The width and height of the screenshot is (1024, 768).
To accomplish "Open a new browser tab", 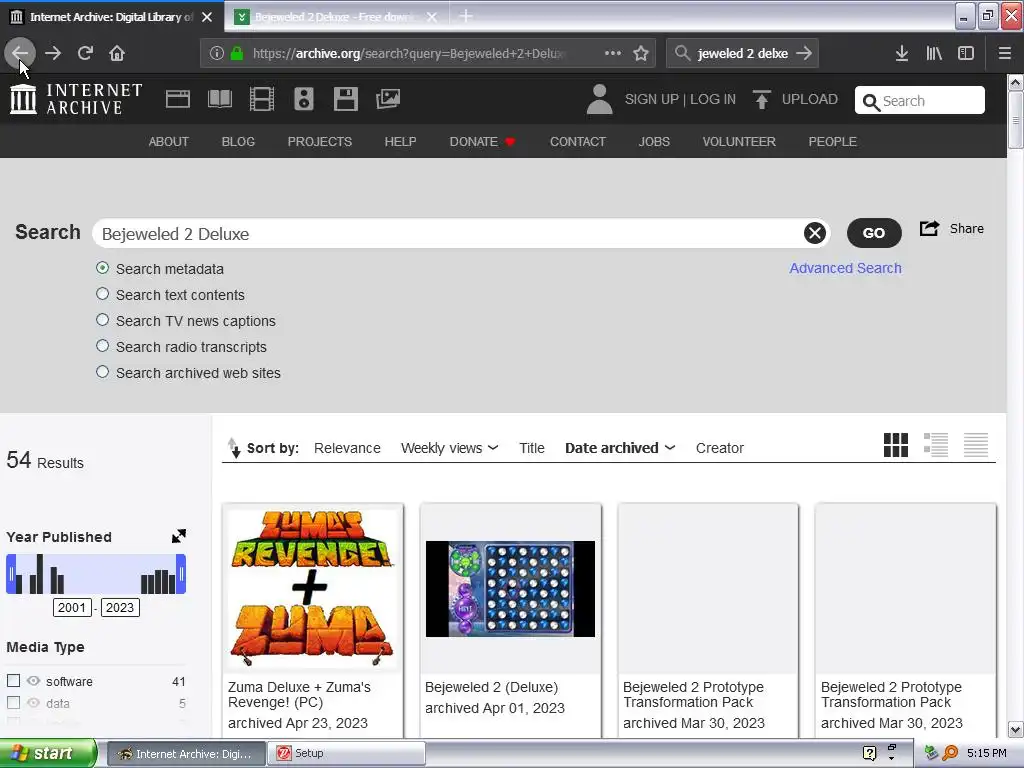I will [x=466, y=16].
